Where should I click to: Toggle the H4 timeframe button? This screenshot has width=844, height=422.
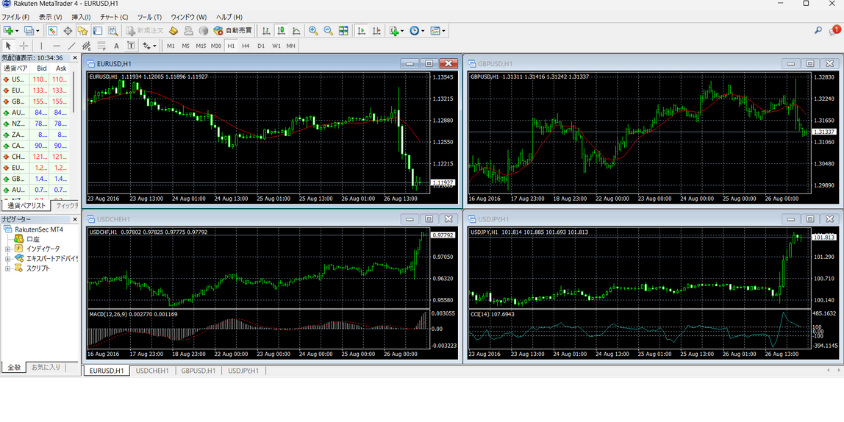click(246, 46)
